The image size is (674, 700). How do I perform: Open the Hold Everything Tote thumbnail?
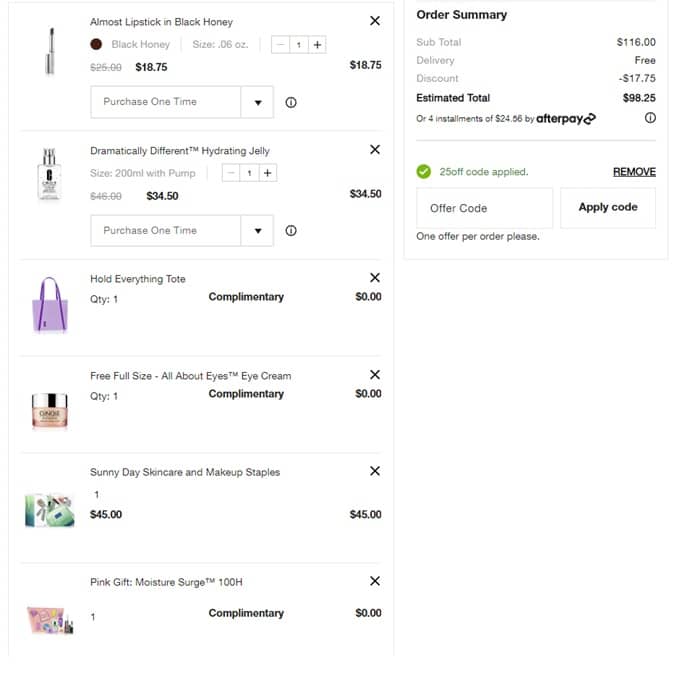pyautogui.click(x=49, y=305)
